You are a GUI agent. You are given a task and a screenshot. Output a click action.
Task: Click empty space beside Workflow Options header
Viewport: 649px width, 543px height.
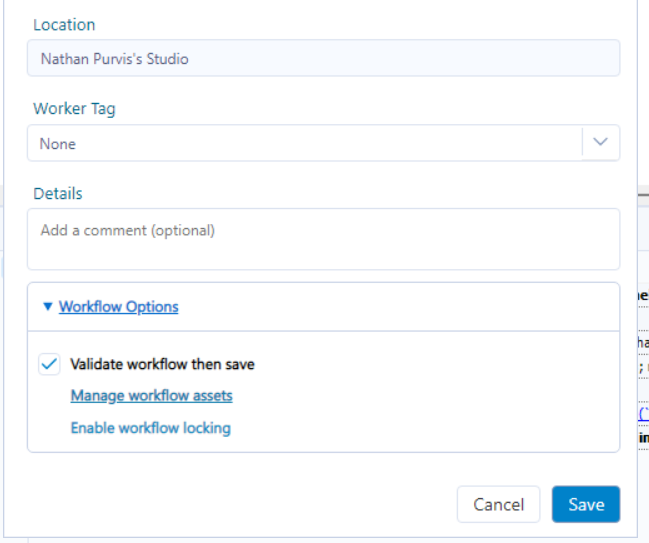[400, 307]
